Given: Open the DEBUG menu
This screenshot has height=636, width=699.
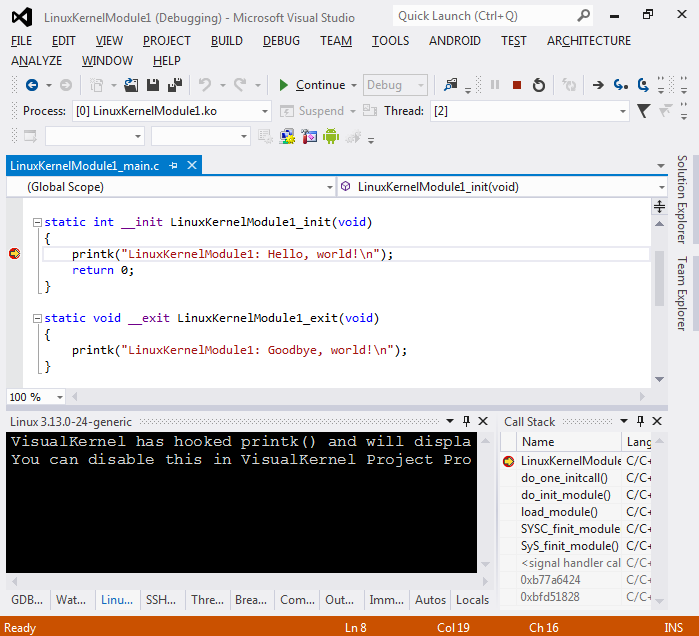Looking at the screenshot, I should click(x=281, y=41).
